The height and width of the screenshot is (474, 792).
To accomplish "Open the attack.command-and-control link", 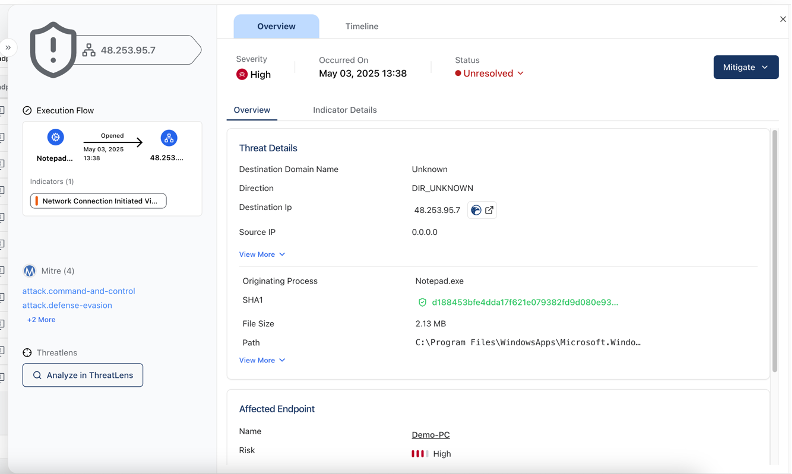I will click(79, 291).
